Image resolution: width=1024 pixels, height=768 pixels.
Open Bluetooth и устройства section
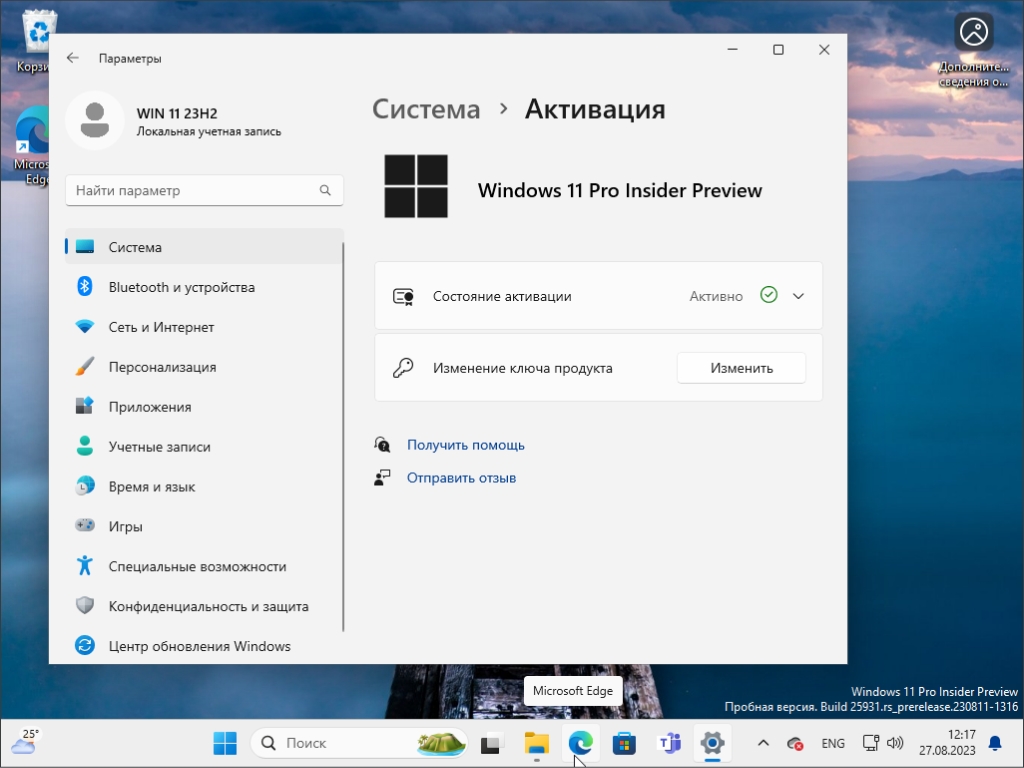click(x=204, y=287)
